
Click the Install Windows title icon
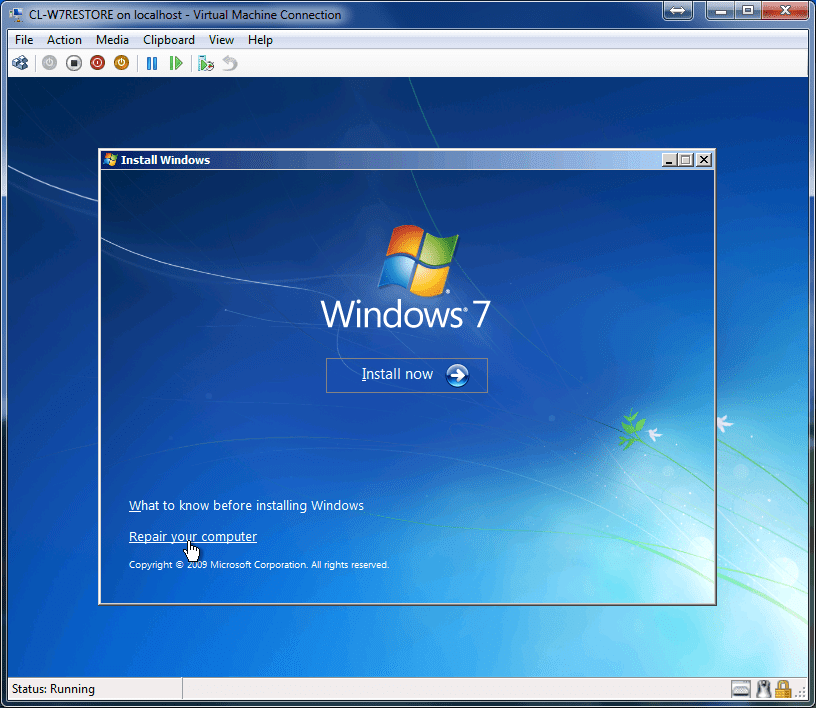(110, 160)
